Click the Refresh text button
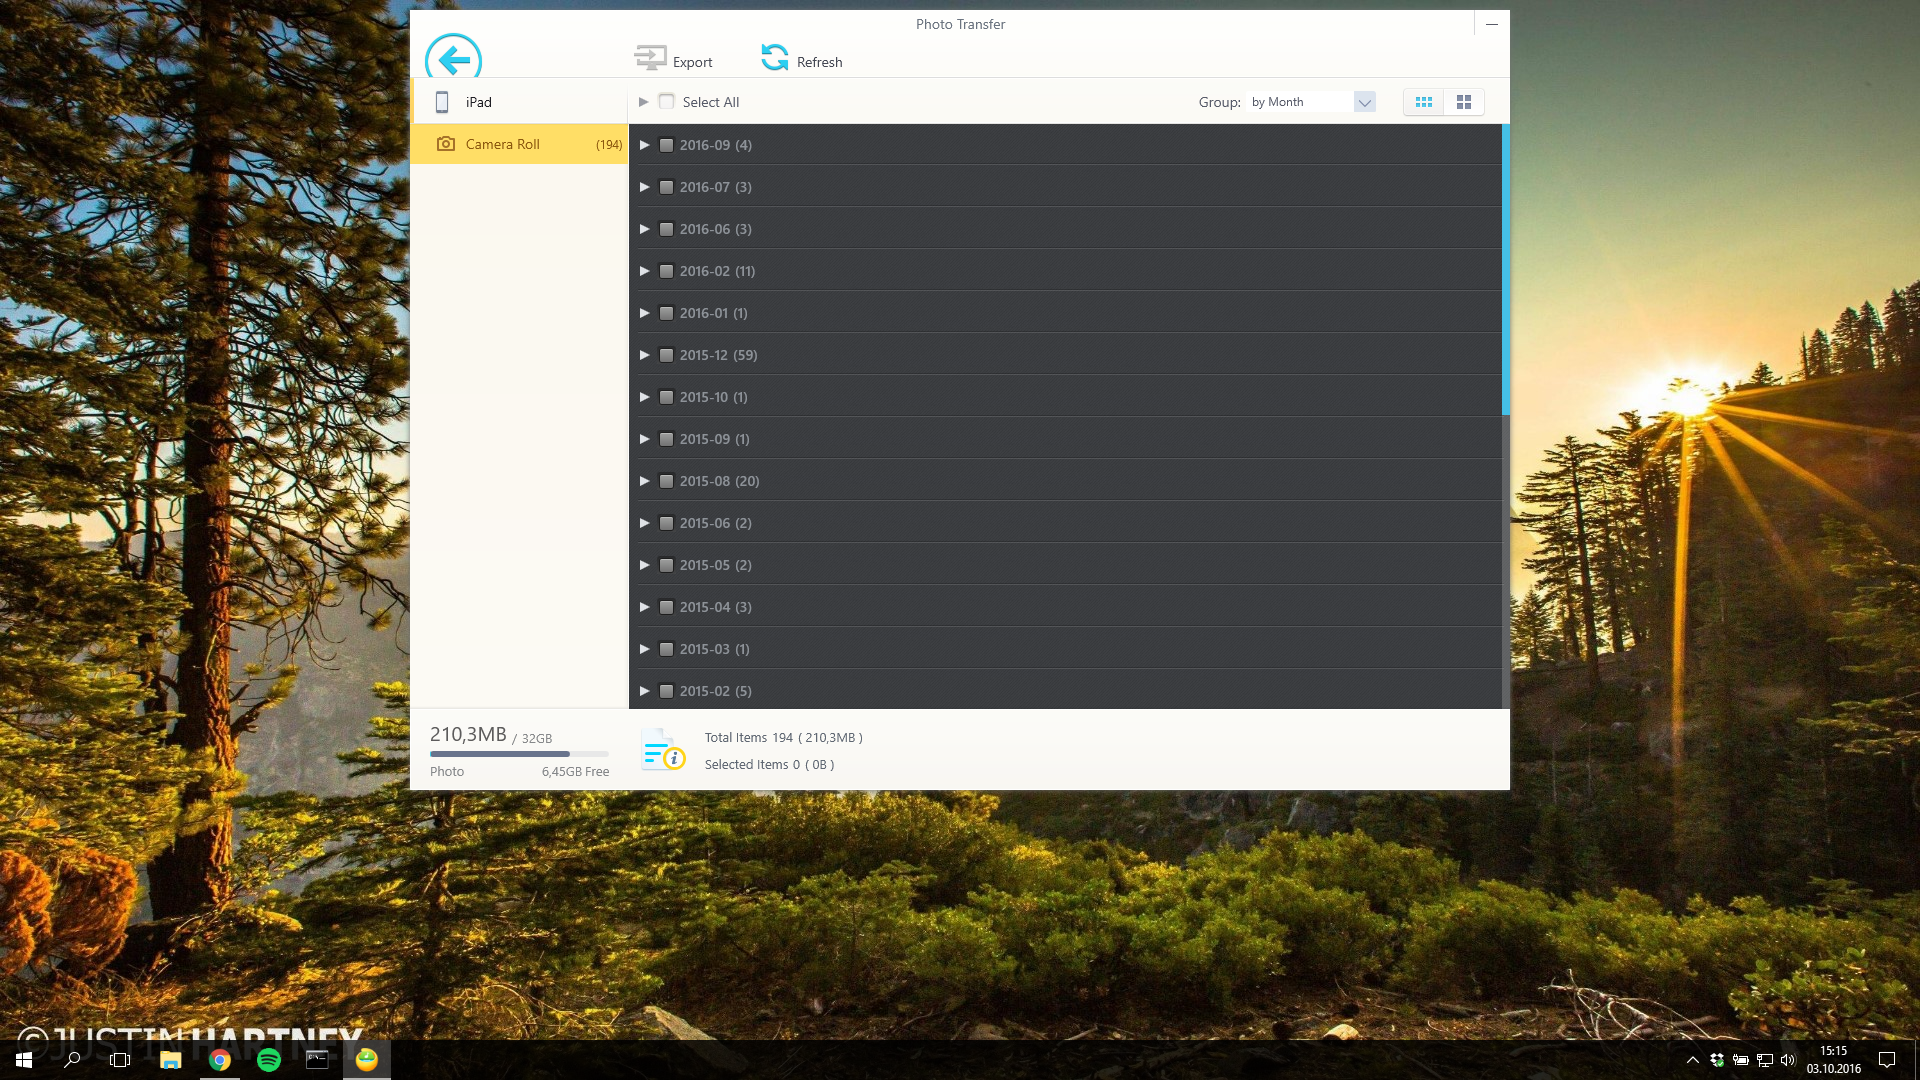 point(819,62)
